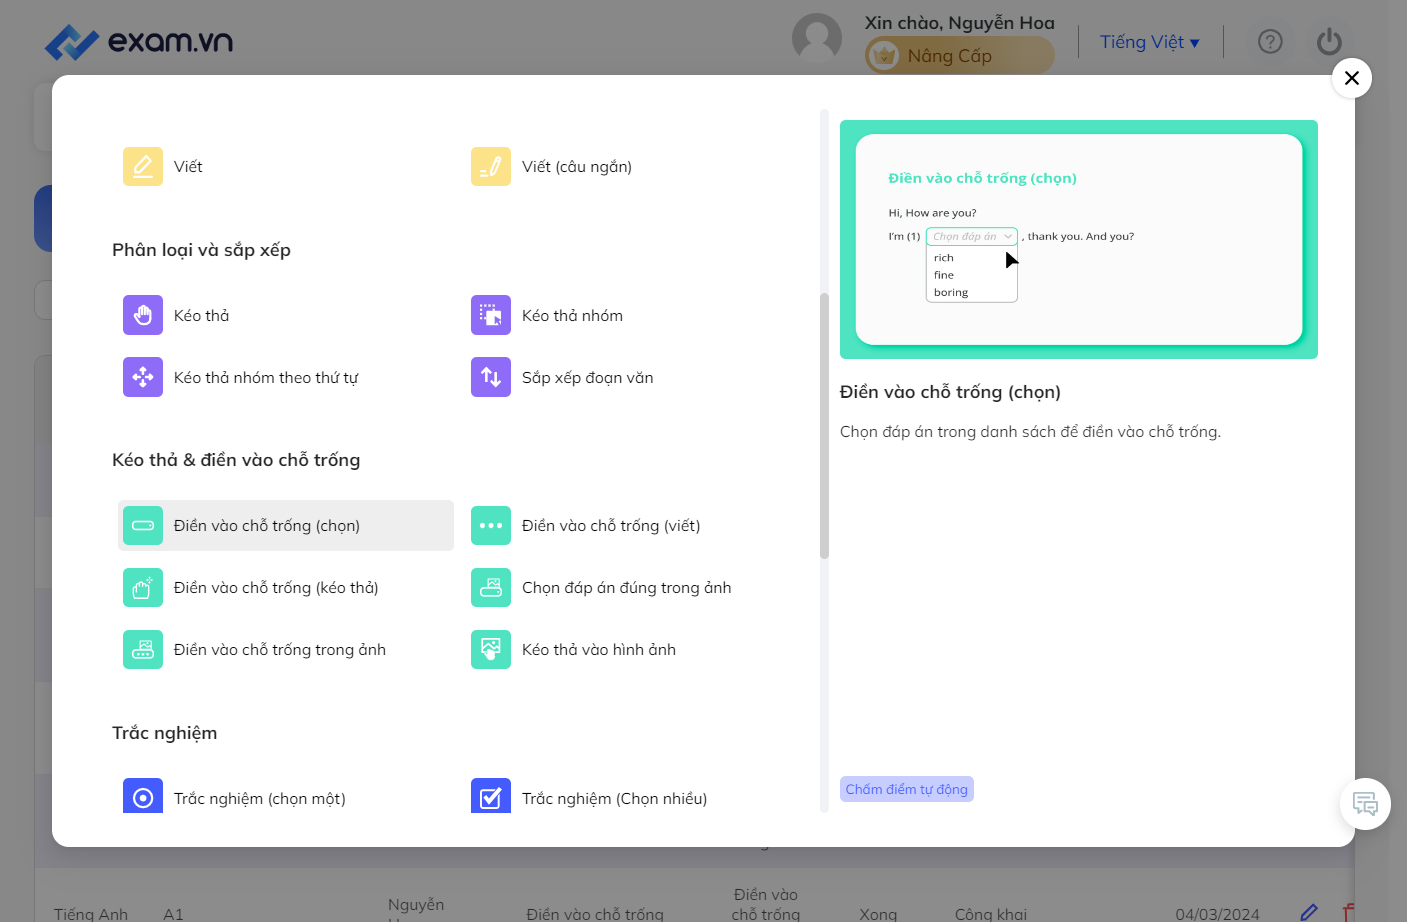1407x922 pixels.
Task: Select the Kéo thả nhóm icon
Action: pos(491,316)
